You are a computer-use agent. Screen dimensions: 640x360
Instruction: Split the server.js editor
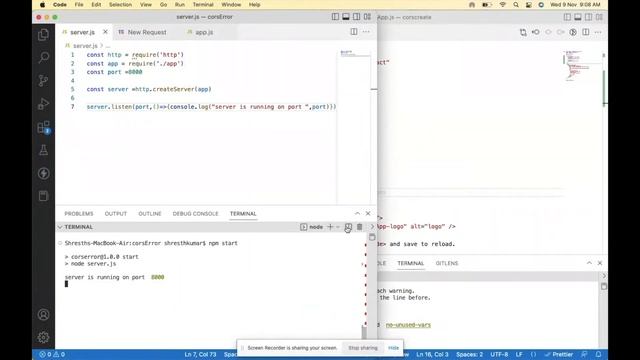pos(354,32)
